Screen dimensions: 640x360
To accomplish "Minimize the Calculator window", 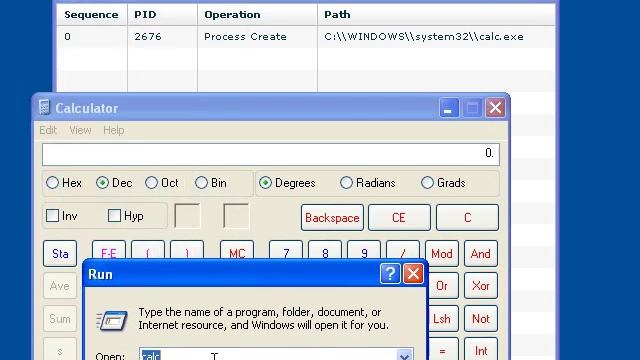I will click(x=449, y=108).
